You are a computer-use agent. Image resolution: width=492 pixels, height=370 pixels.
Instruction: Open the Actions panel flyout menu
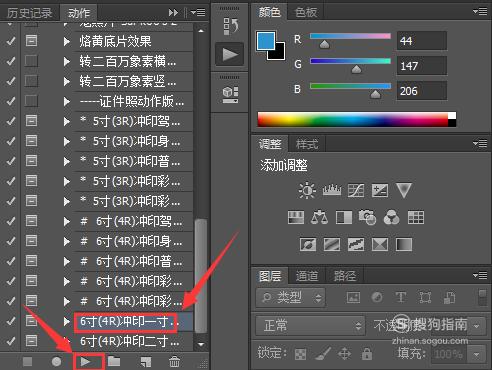click(198, 13)
